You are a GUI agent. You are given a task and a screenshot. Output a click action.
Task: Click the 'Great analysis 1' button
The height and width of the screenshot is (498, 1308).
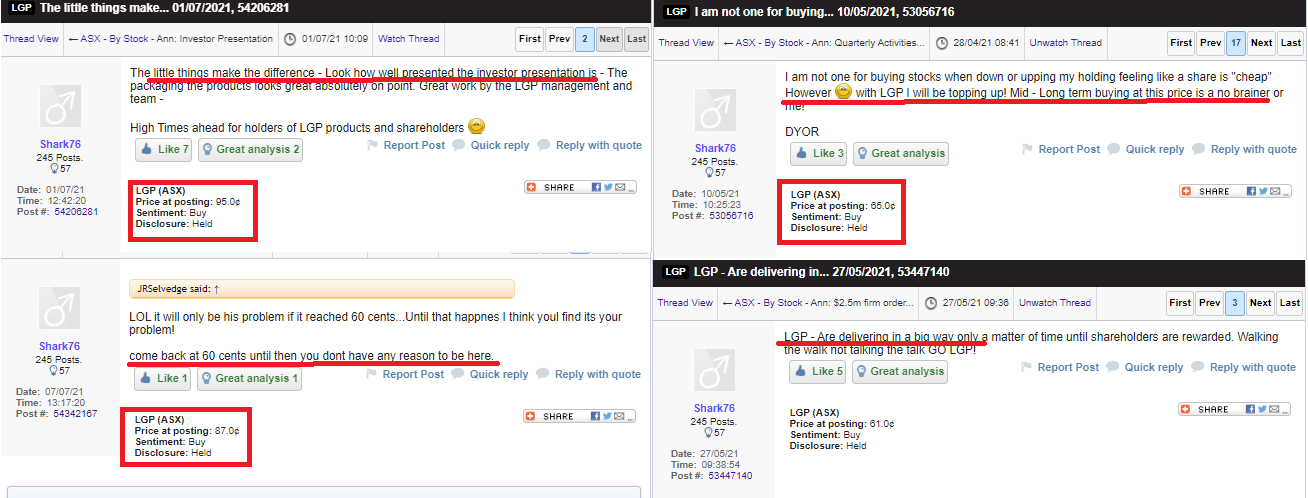(x=249, y=378)
